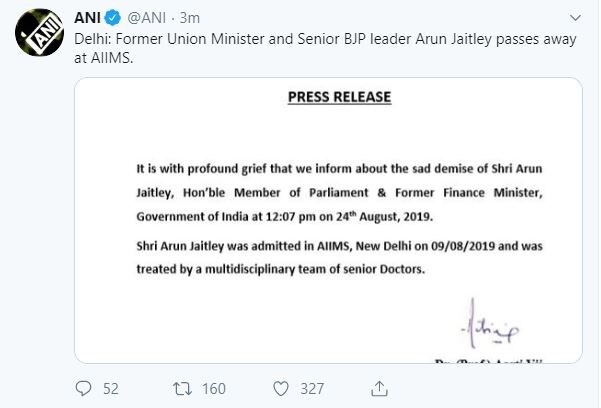Viewport: 601px width, 408px height.
Task: Click the reply count 52
Action: (x=111, y=387)
